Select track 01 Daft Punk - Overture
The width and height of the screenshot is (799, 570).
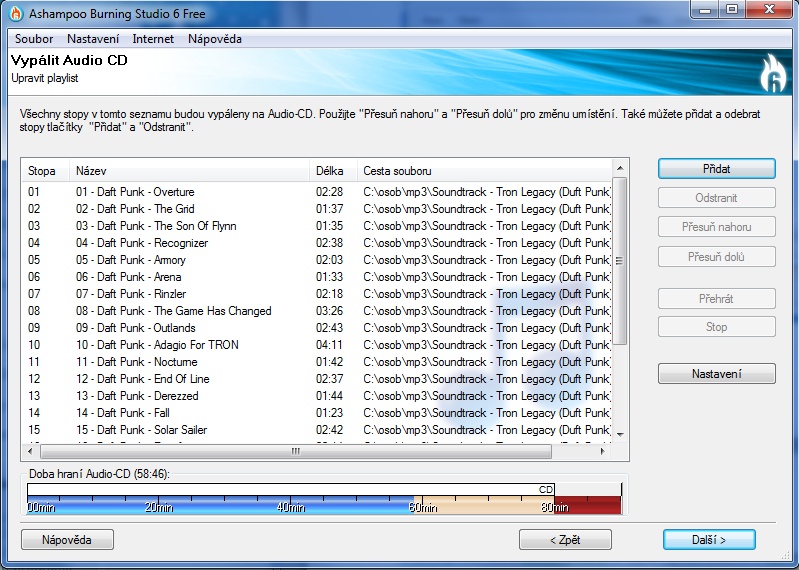click(x=135, y=192)
